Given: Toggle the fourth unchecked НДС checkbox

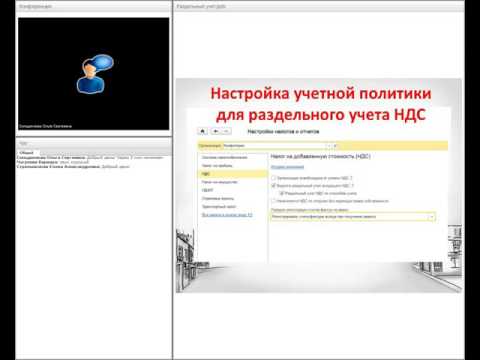Looking at the screenshot, I should tap(273, 201).
